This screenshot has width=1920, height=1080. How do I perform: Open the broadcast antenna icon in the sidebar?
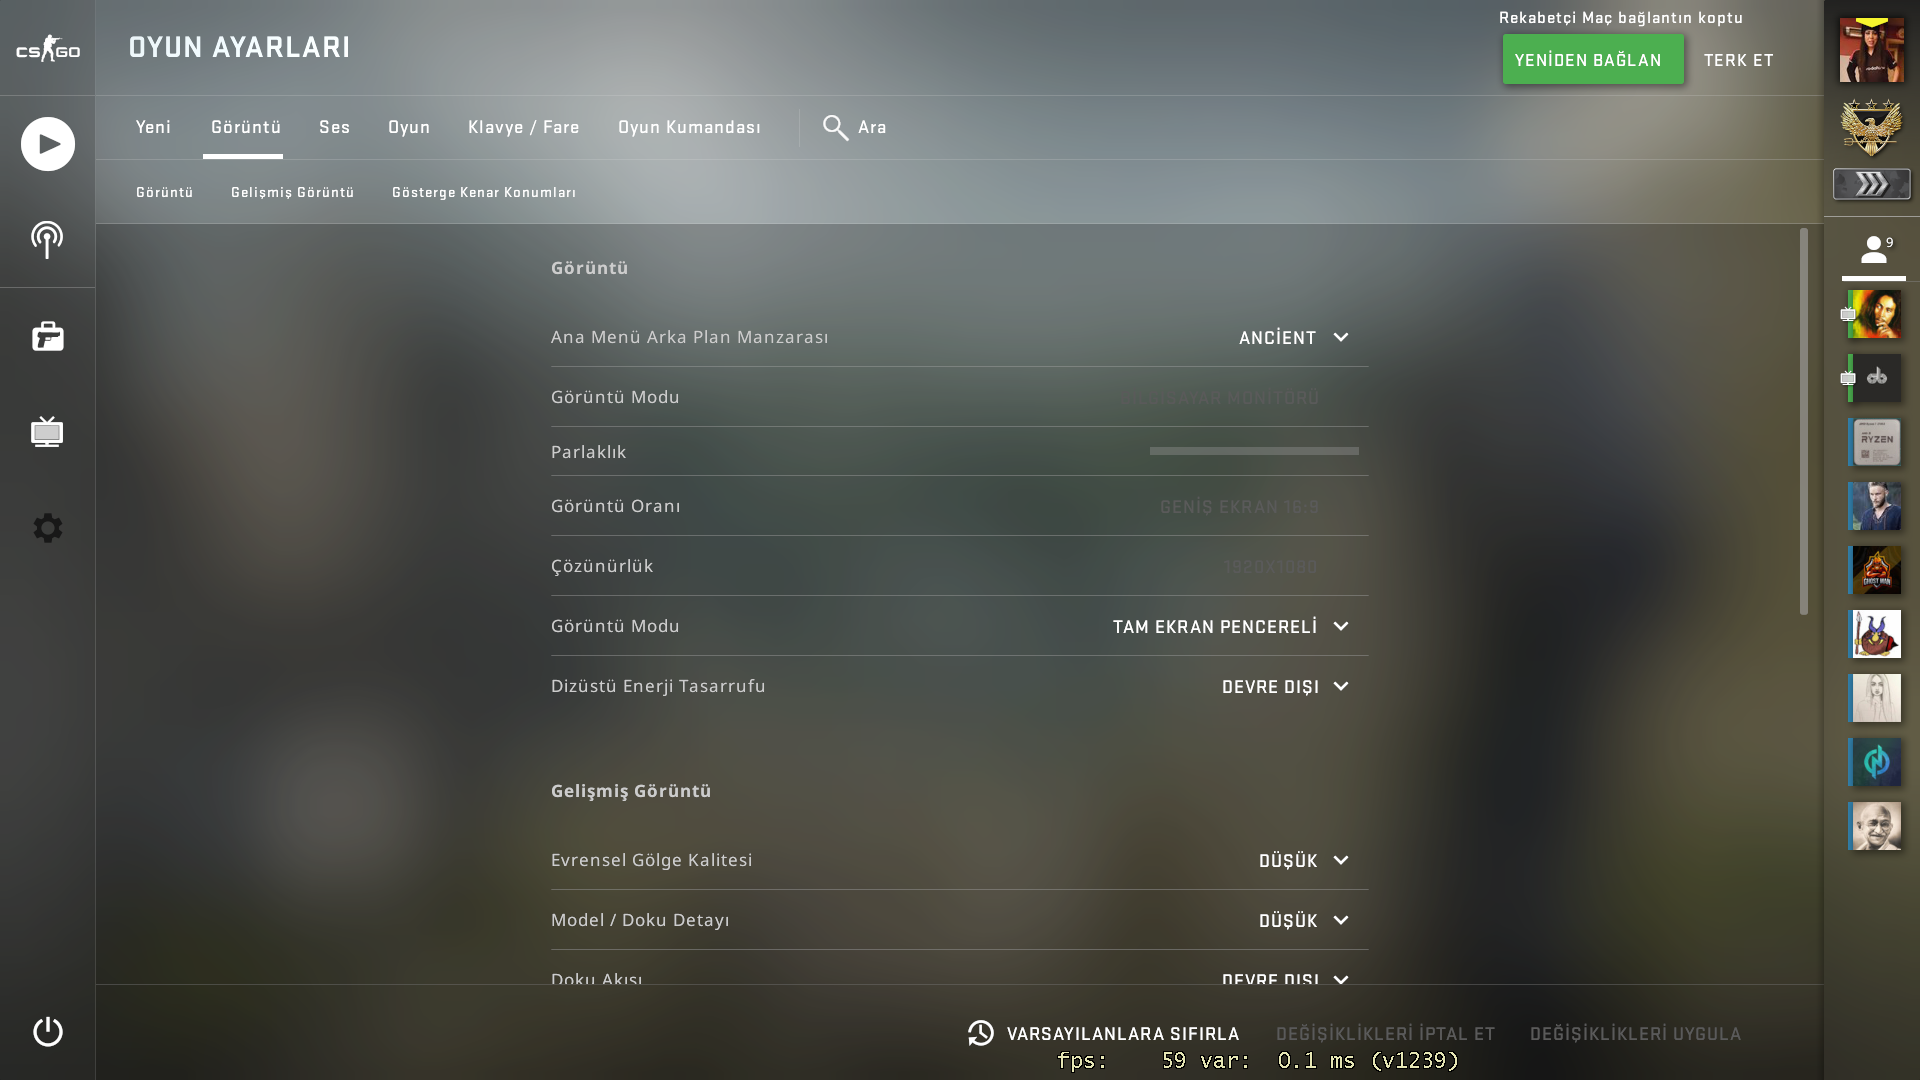pos(47,240)
